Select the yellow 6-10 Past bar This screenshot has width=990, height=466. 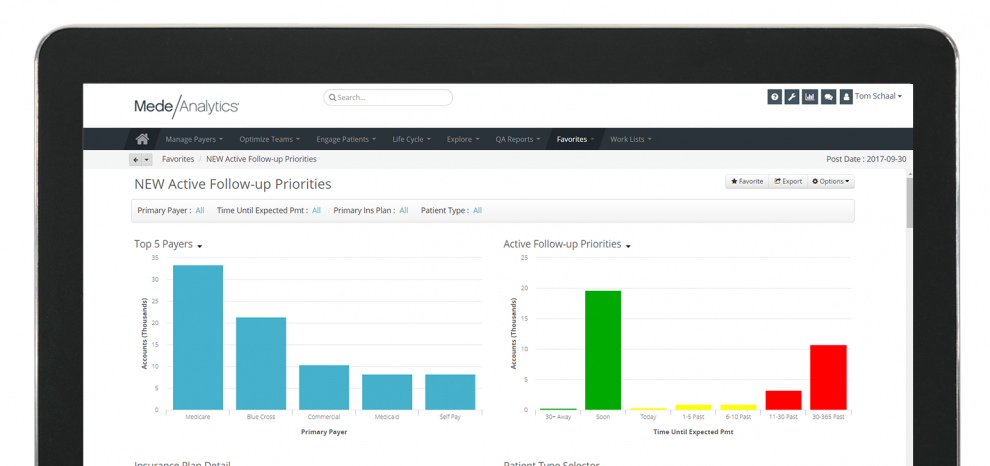738,407
